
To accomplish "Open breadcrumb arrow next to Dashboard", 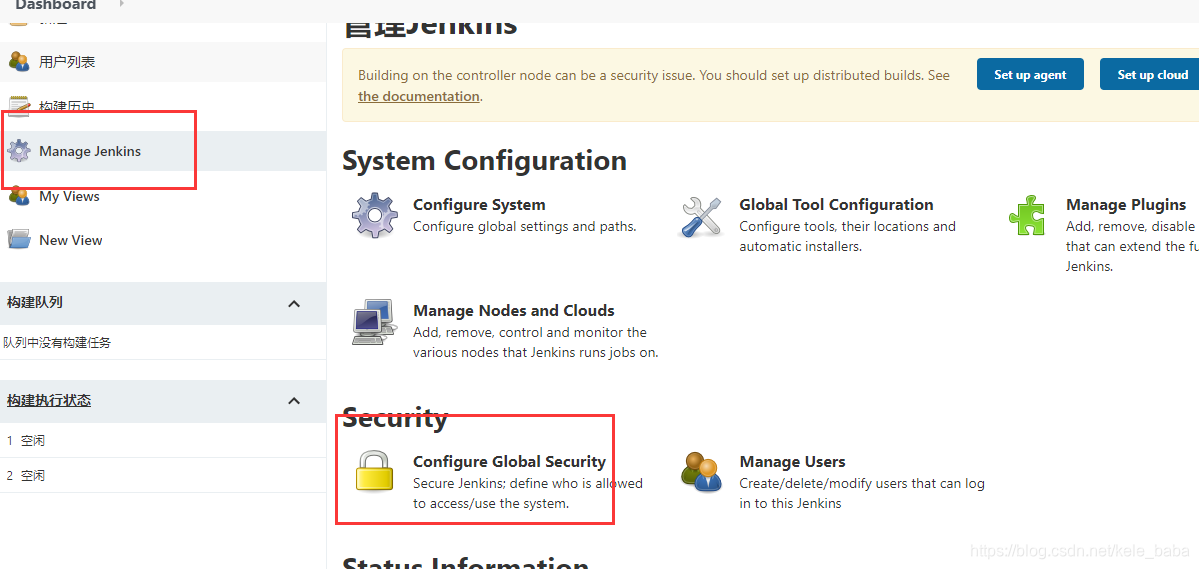I will click(122, 4).
